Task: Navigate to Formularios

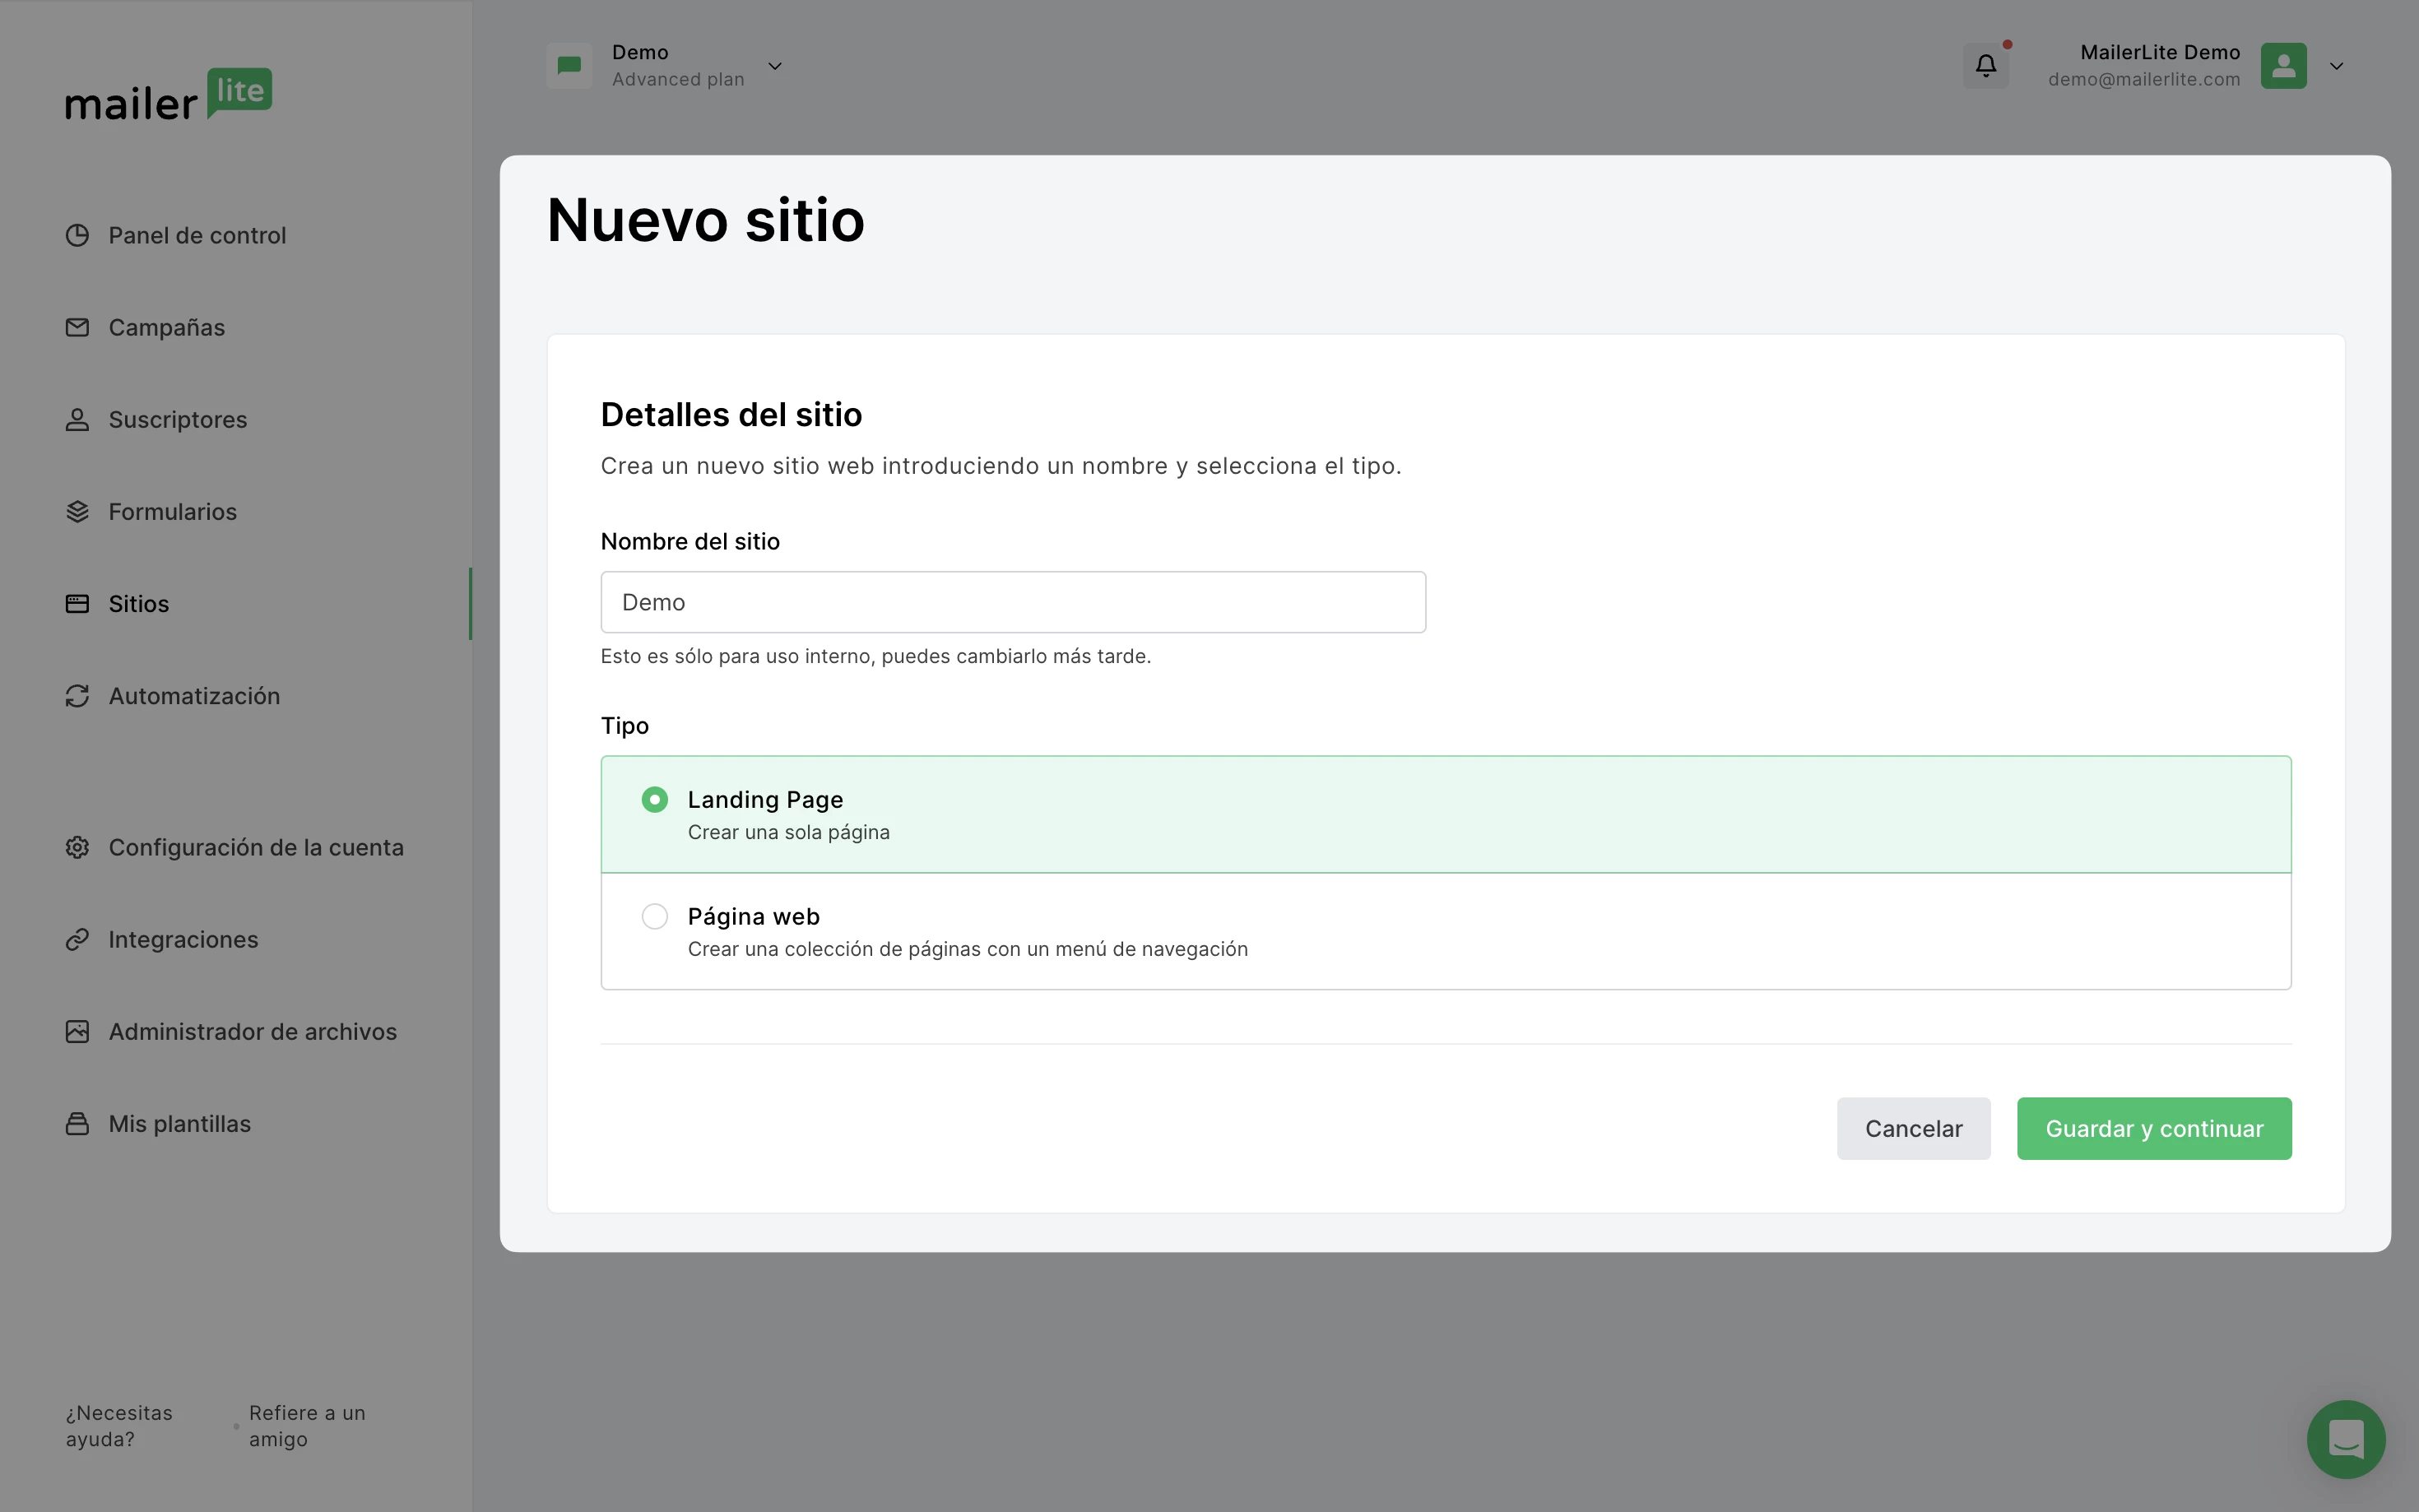Action: 172,511
